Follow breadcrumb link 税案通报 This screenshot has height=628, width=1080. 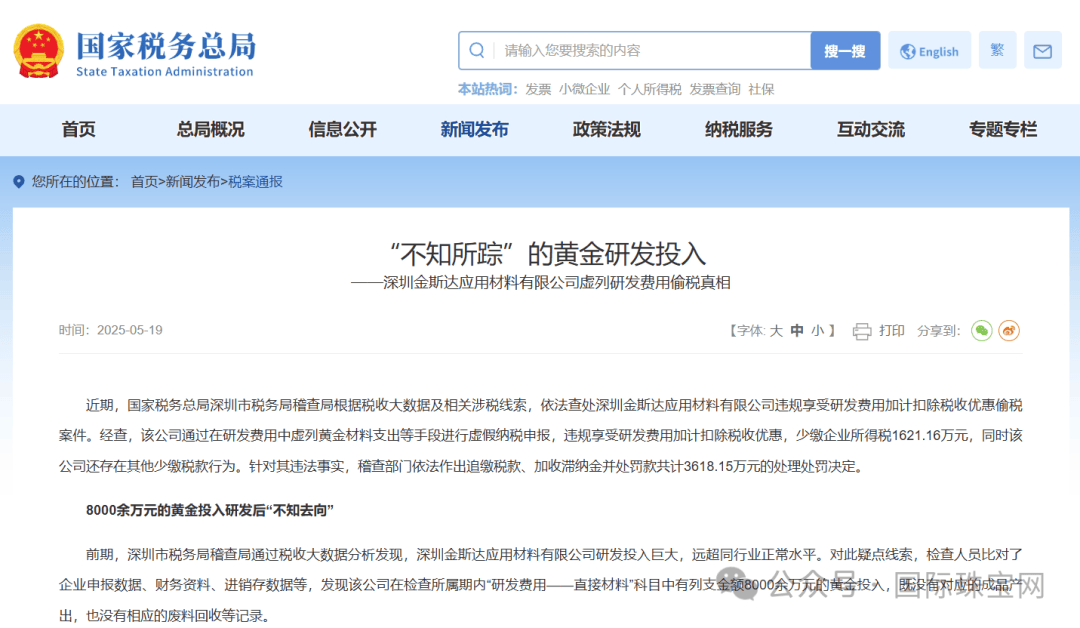(255, 182)
